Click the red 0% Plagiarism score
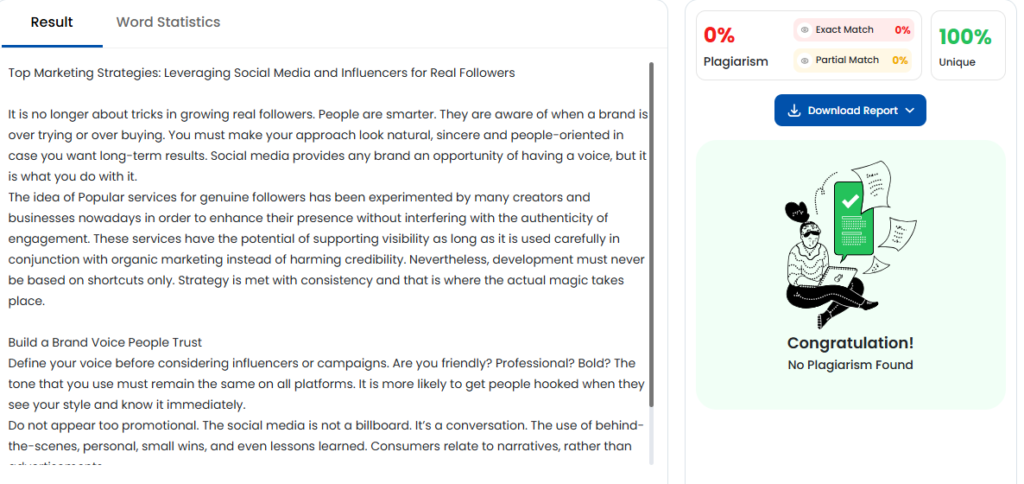 point(719,35)
